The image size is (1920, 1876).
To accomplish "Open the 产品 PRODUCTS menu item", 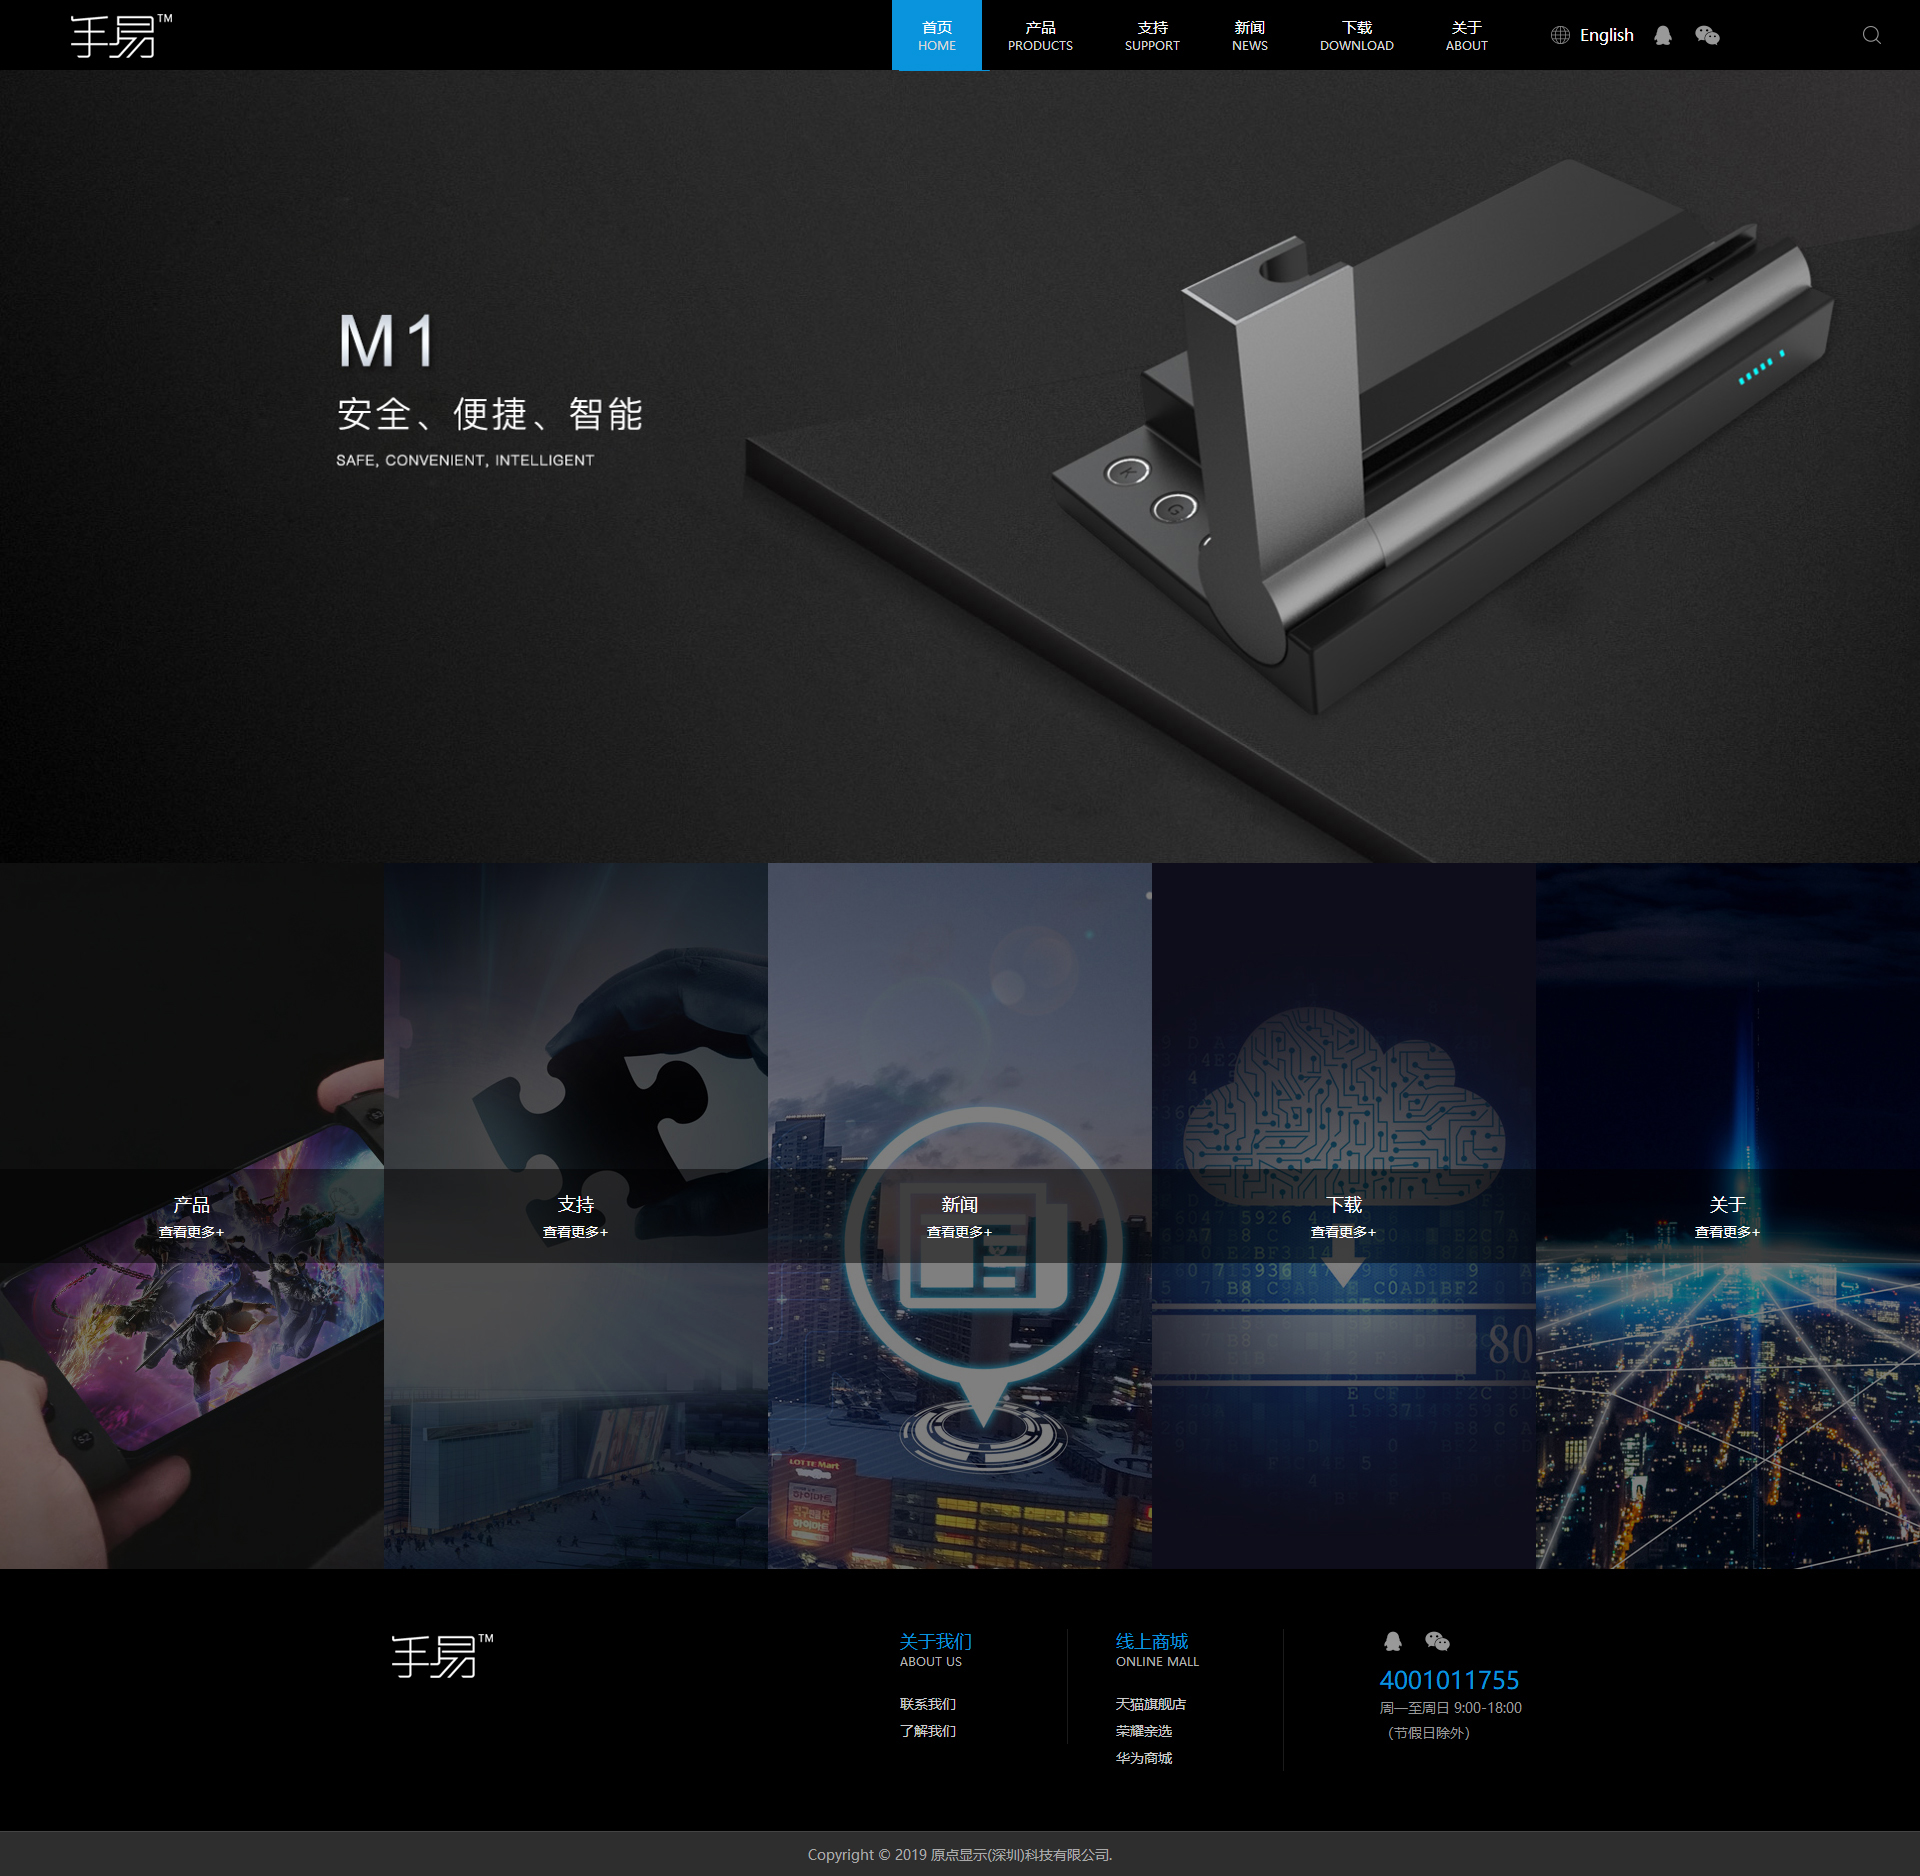I will (1040, 36).
